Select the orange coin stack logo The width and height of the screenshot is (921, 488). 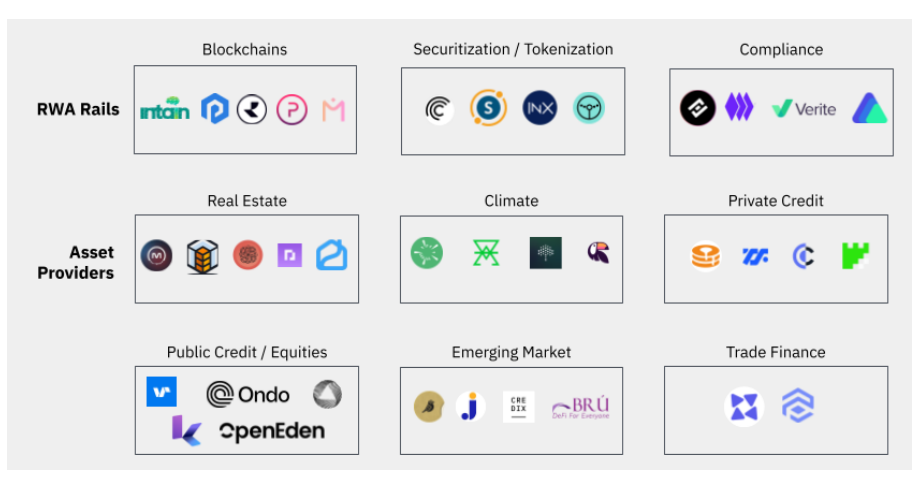(x=705, y=256)
